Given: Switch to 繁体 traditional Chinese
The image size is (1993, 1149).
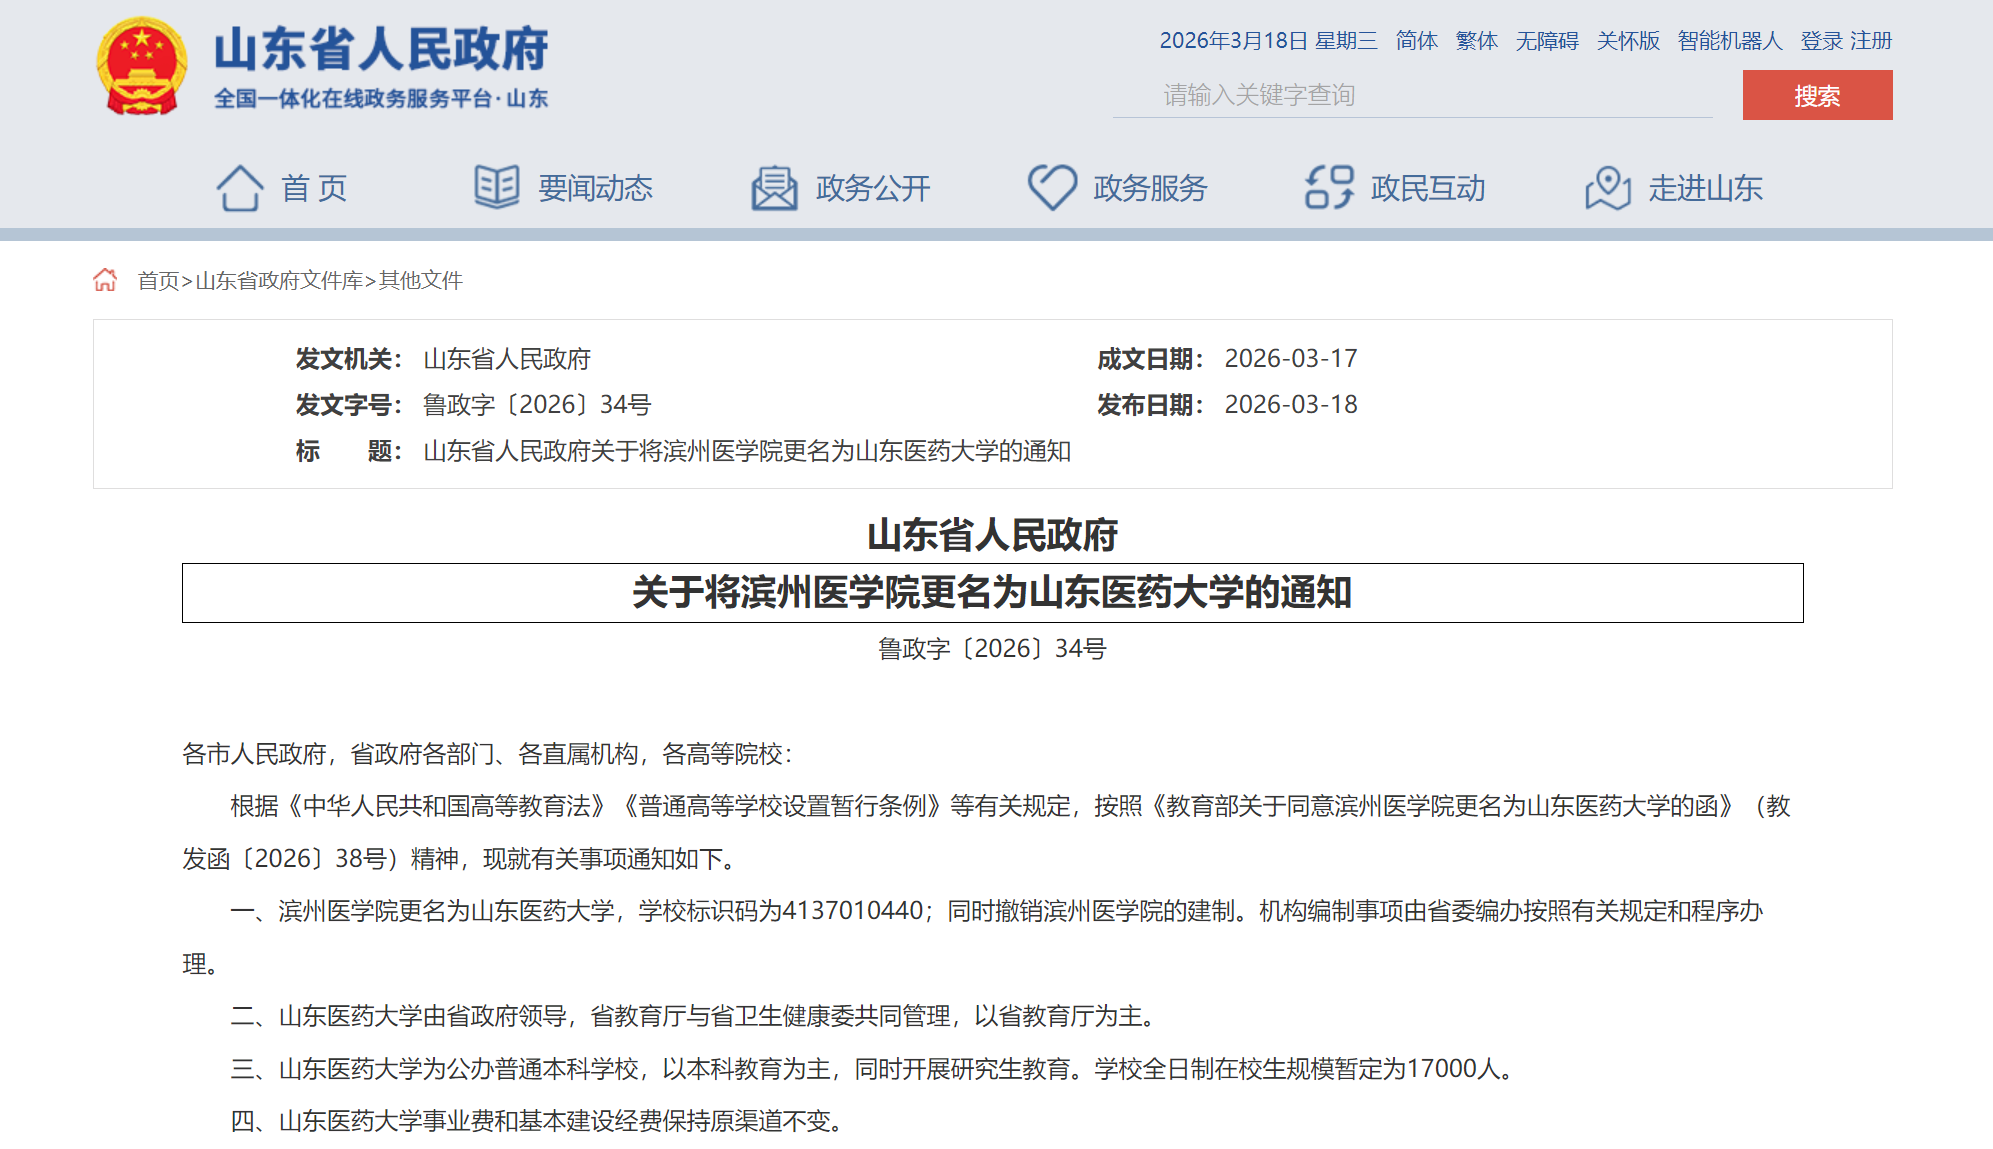Looking at the screenshot, I should pyautogui.click(x=1477, y=41).
